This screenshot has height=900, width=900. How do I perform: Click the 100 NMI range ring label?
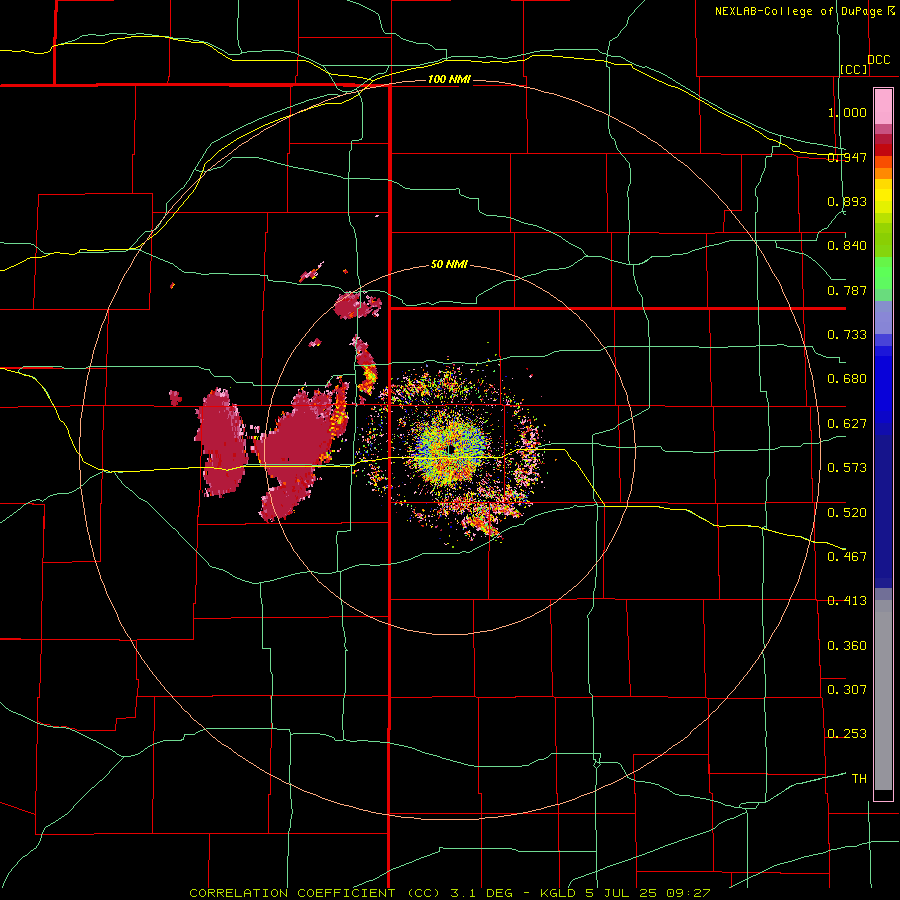point(449,79)
